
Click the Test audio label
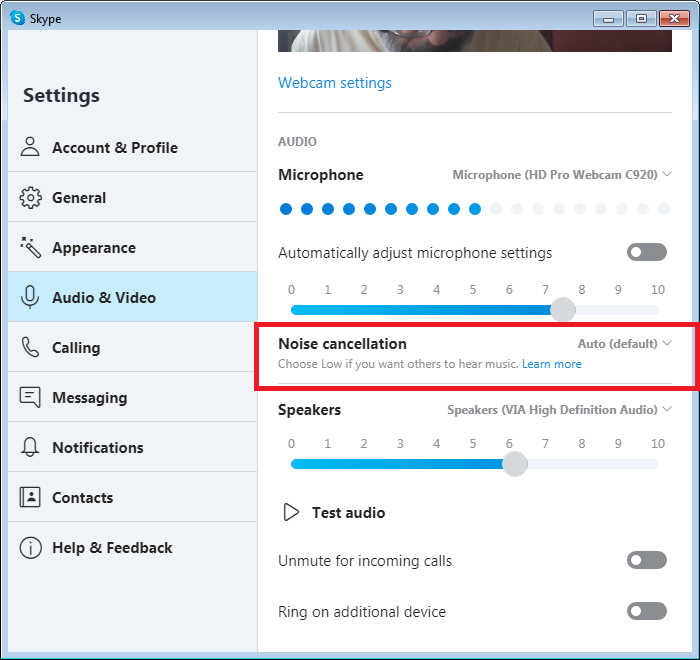pyautogui.click(x=348, y=513)
